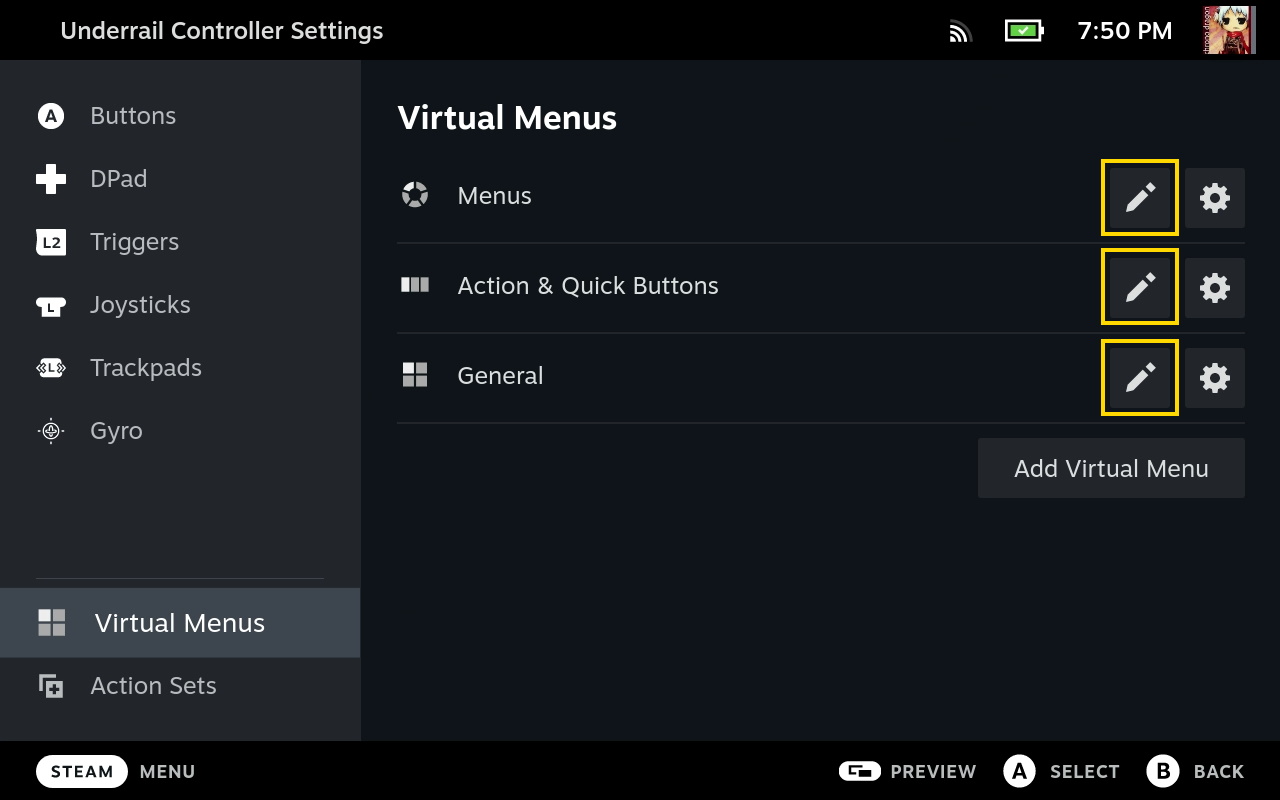This screenshot has width=1280, height=800.
Task: Open gear settings for Action & Quick Buttons
Action: [1214, 288]
